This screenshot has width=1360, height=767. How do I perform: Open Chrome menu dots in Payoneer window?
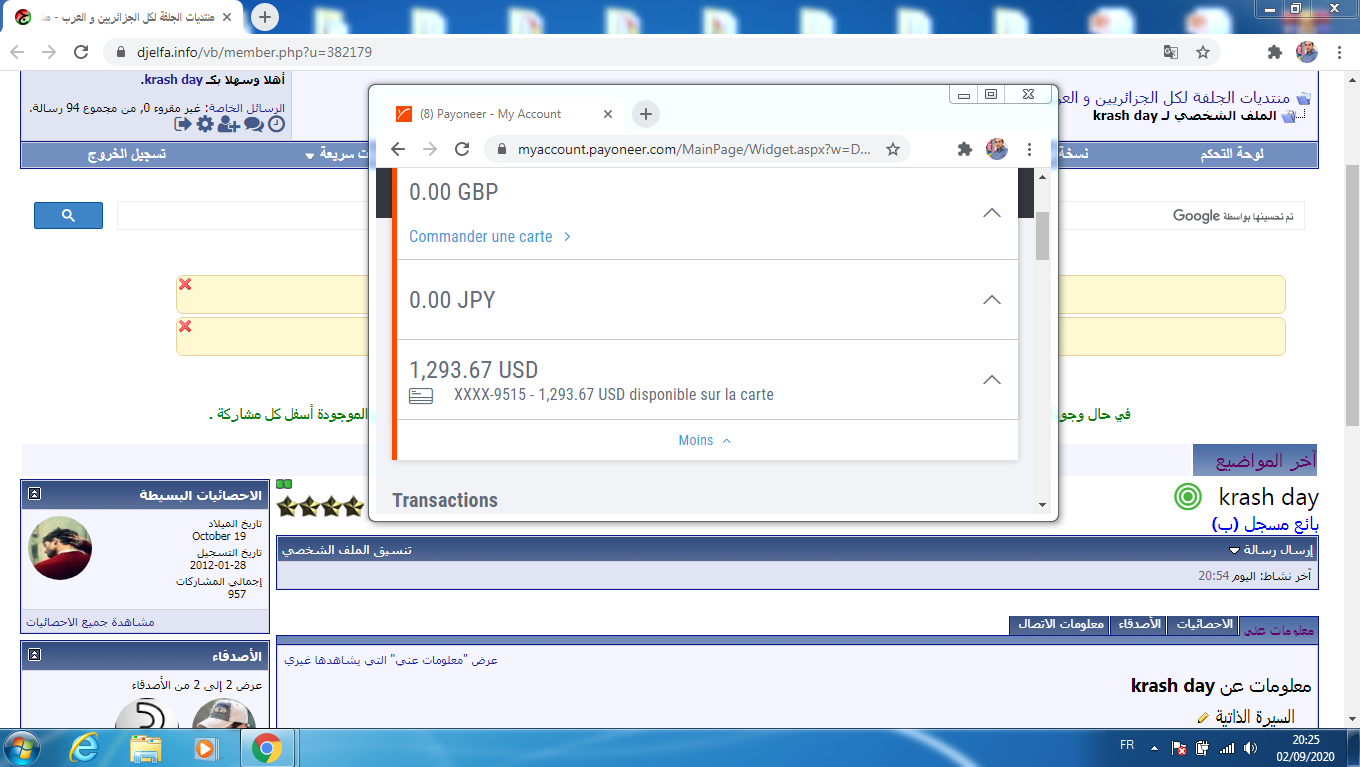[x=1030, y=149]
